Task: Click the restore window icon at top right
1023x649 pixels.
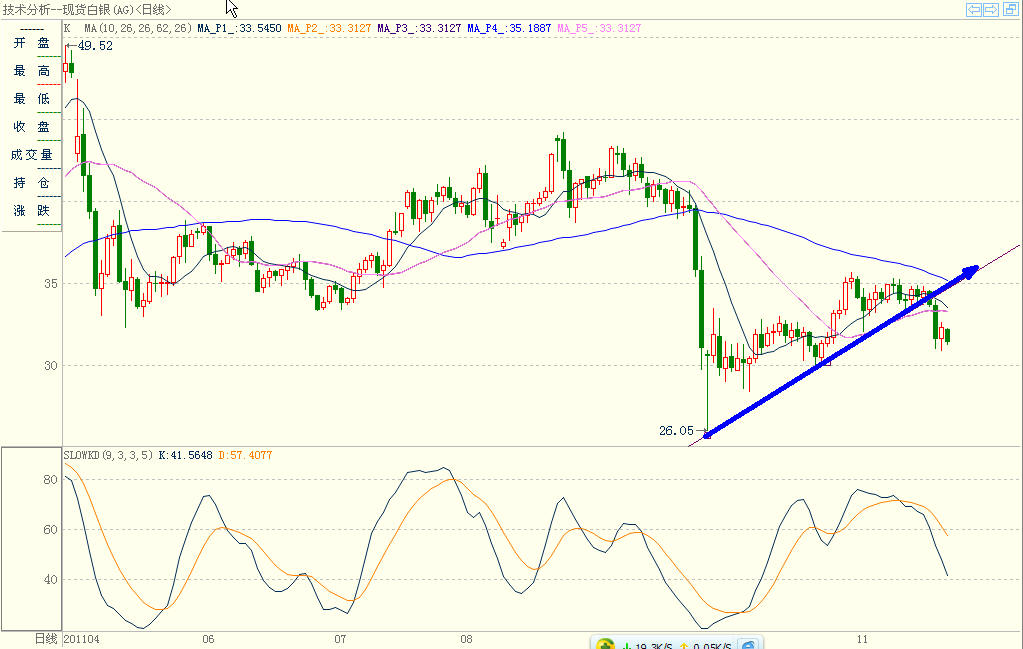Action: click(1011, 9)
